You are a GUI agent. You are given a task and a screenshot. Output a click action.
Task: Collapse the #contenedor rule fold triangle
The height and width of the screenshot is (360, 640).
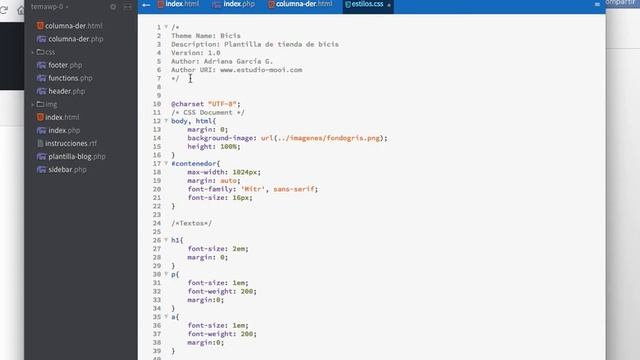[x=166, y=163]
